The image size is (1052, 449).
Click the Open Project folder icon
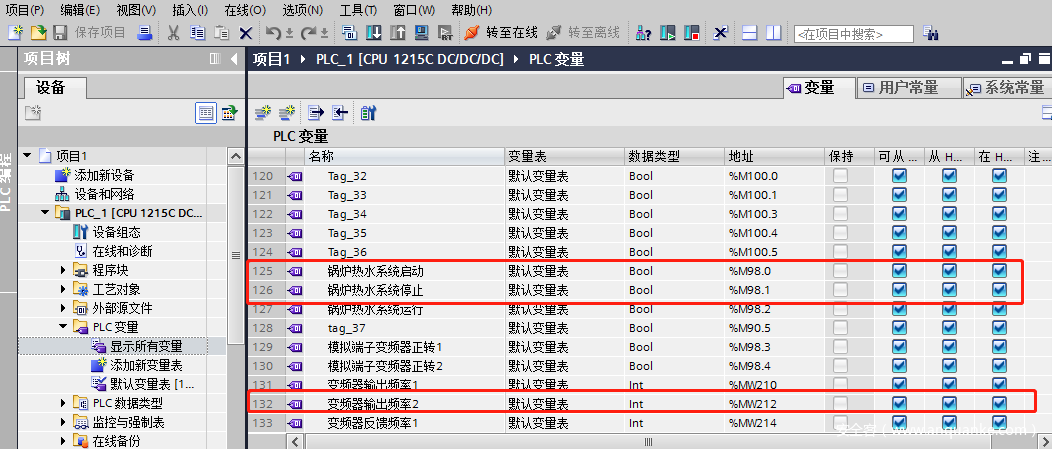[x=38, y=33]
